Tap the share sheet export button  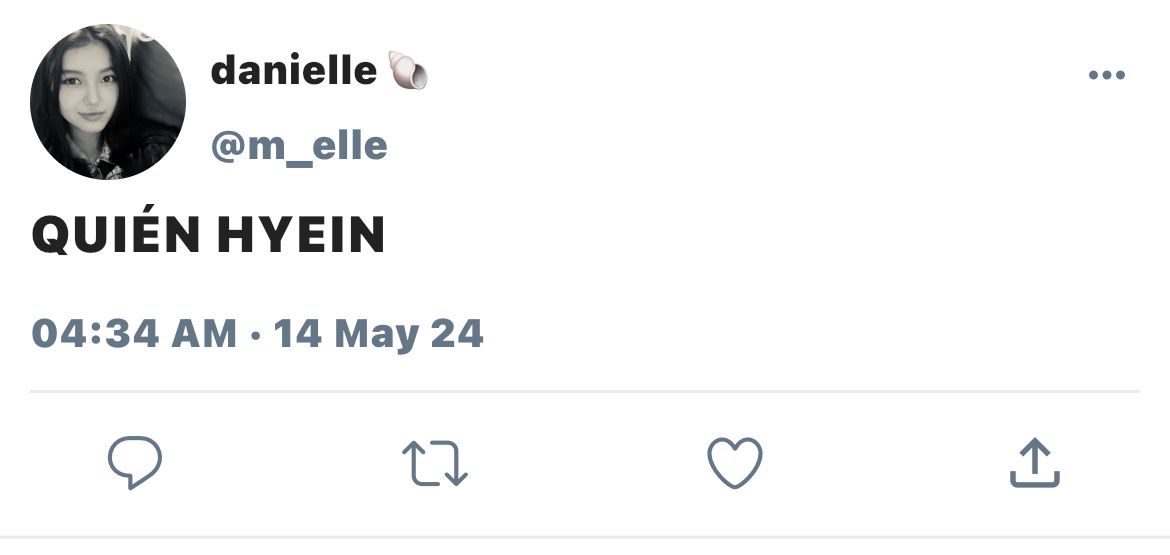click(x=1035, y=463)
